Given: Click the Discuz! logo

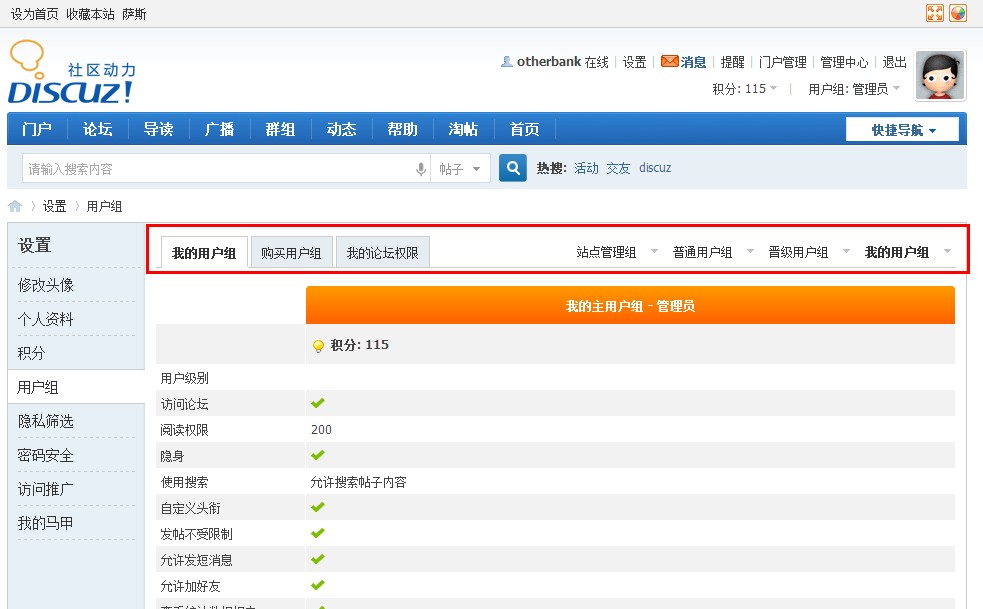Looking at the screenshot, I should click(71, 74).
